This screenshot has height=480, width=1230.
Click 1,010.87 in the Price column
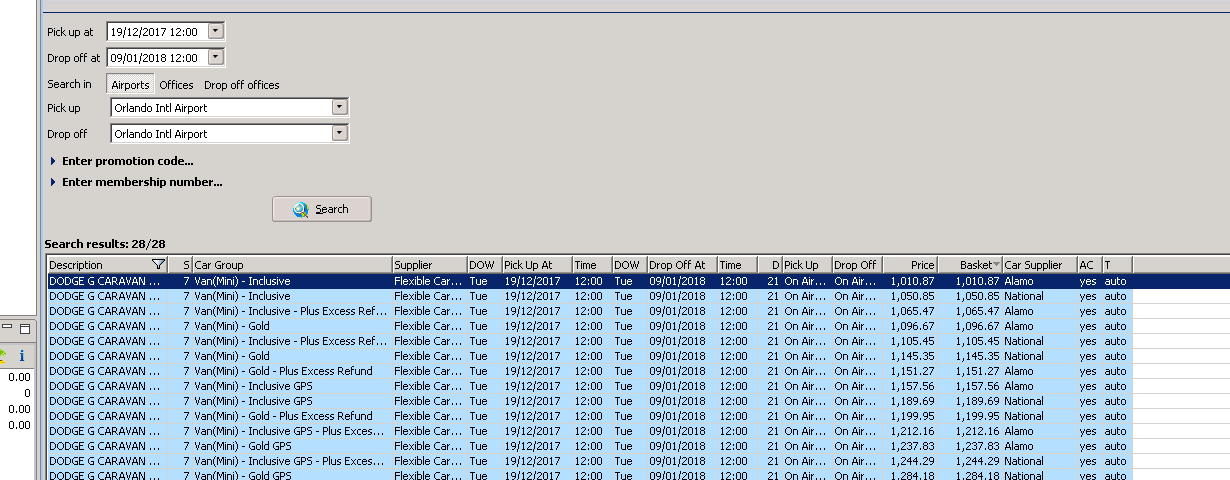tap(912, 281)
